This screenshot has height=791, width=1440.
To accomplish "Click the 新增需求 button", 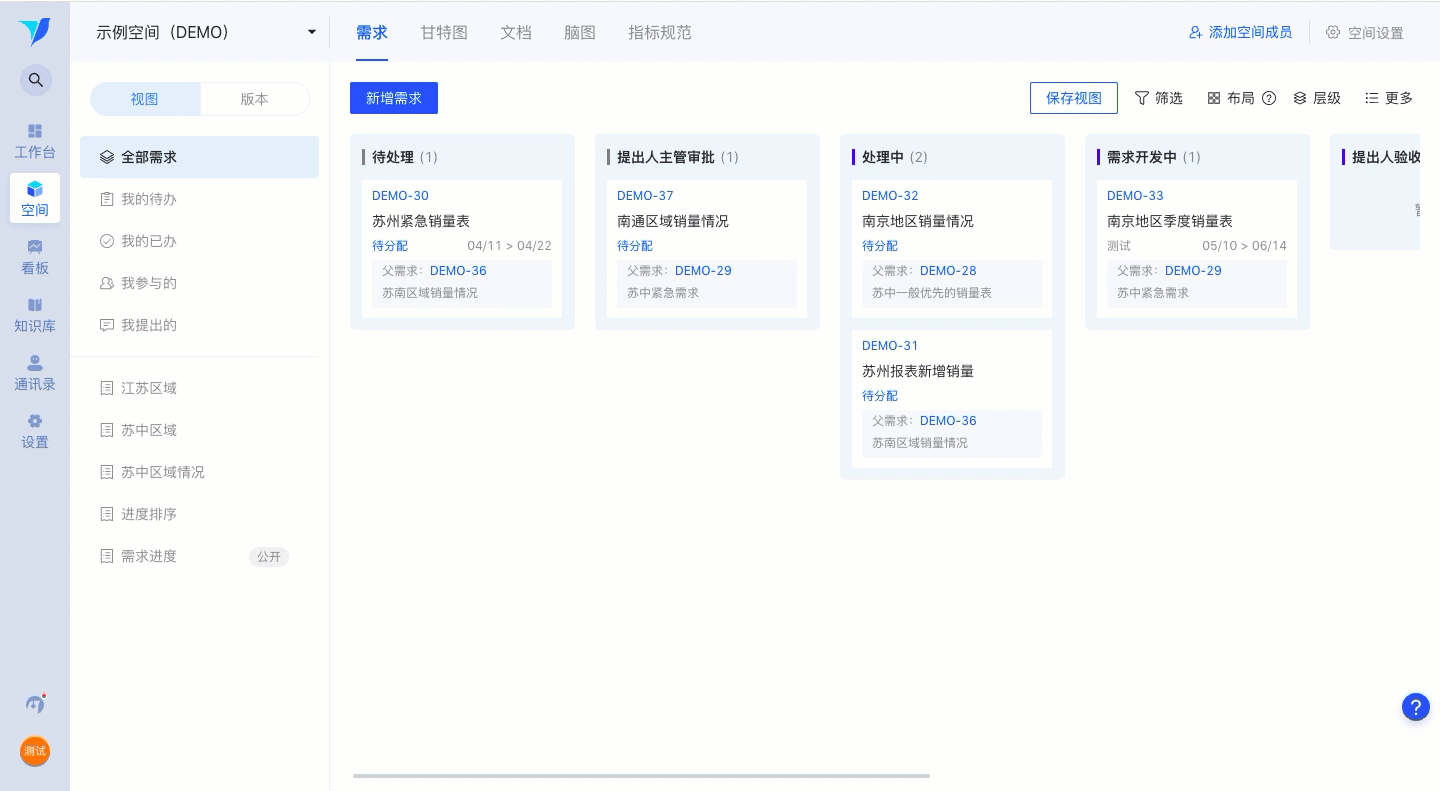I will tap(394, 98).
